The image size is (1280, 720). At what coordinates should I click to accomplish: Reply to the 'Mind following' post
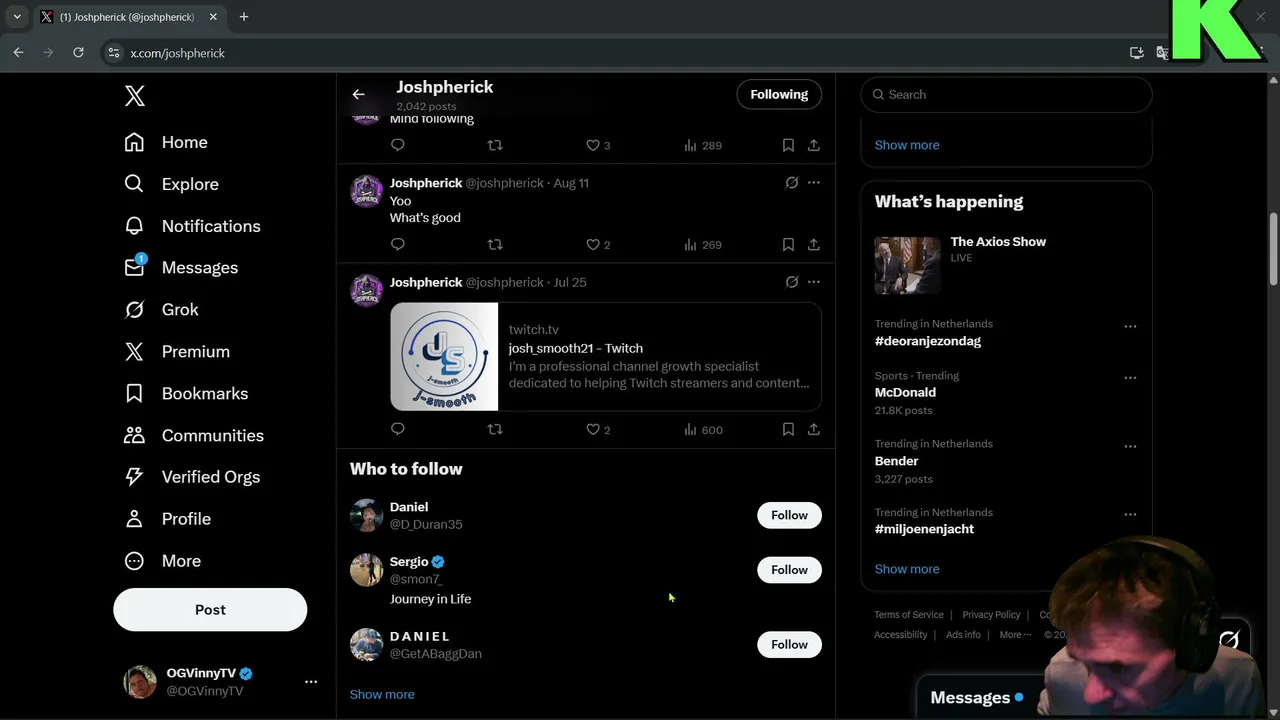tap(398, 146)
